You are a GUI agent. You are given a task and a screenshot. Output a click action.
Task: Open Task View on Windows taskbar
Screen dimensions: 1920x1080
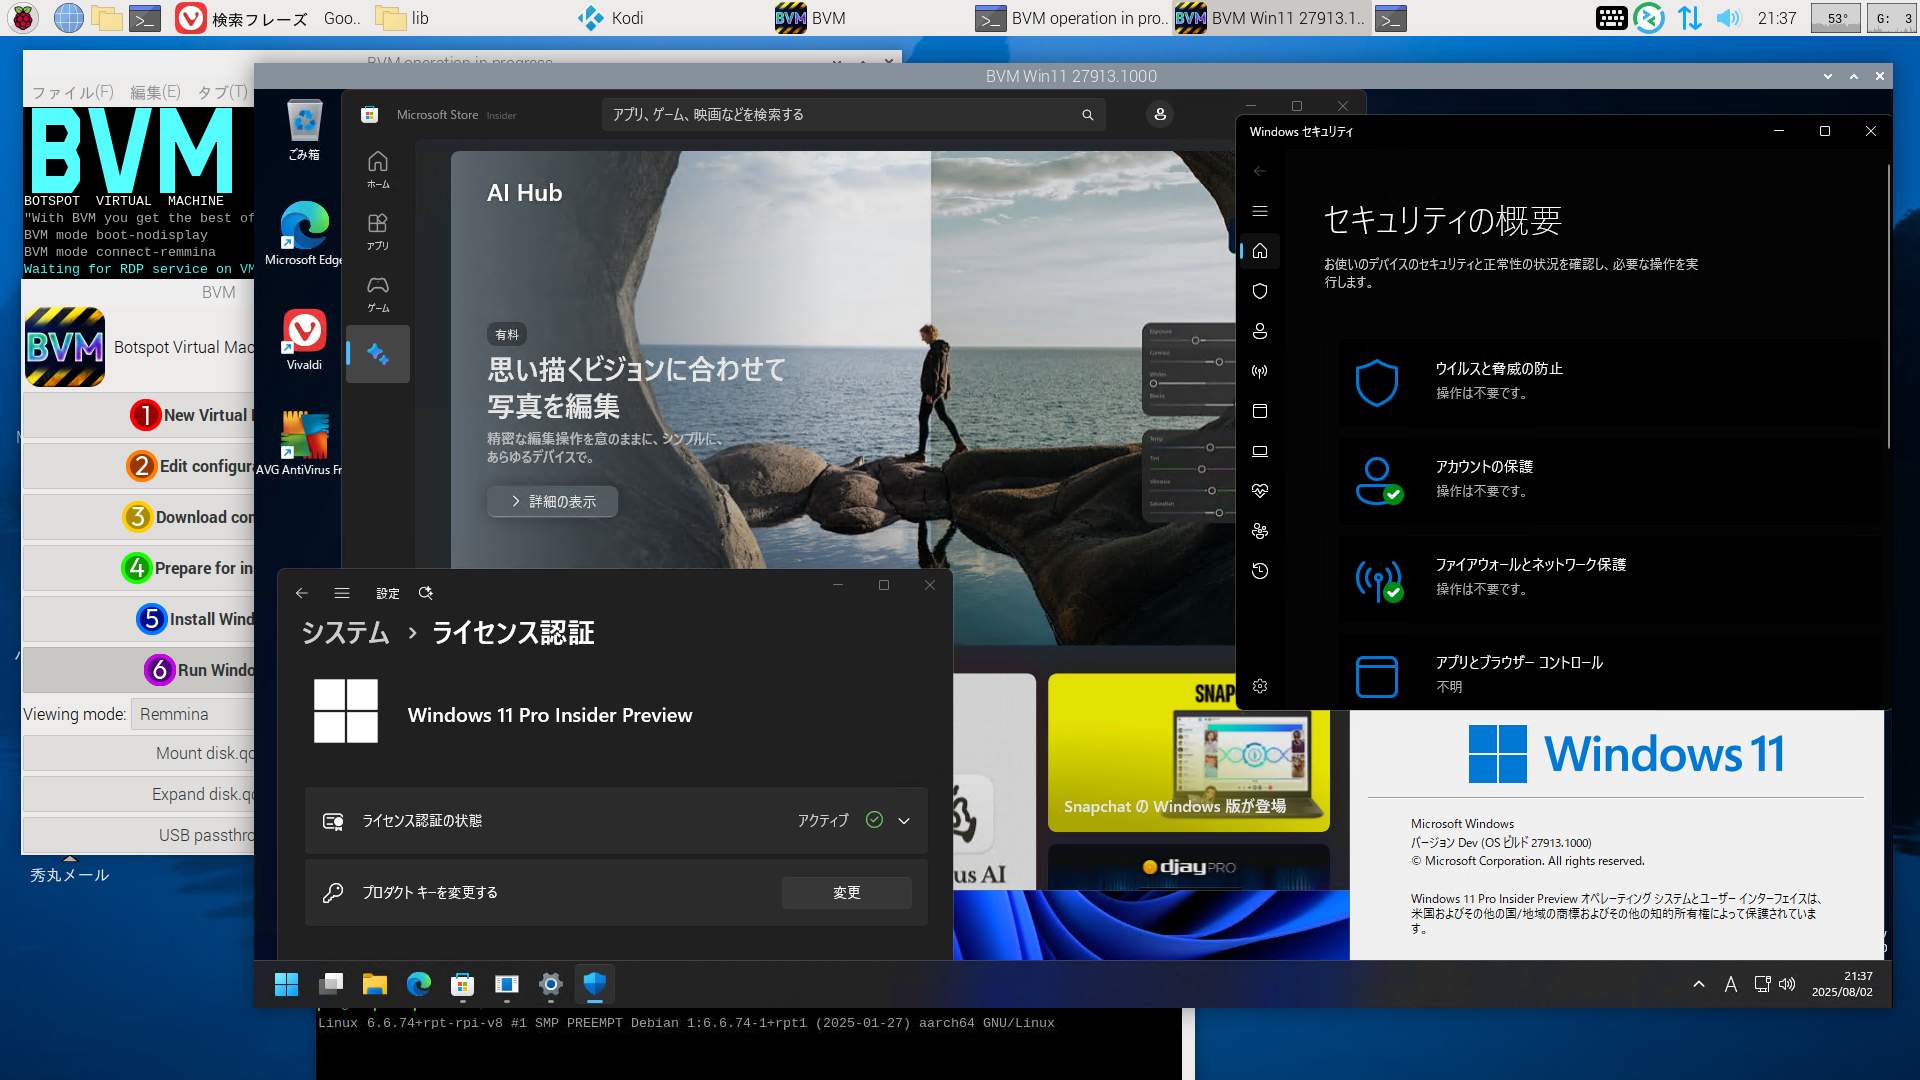tap(331, 985)
